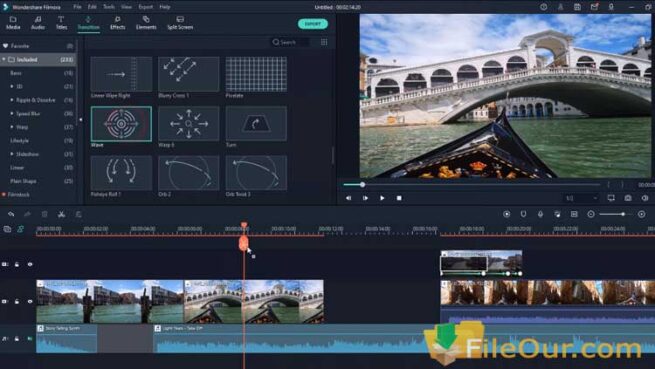The width and height of the screenshot is (655, 369).
Task: Click the Filmora logo icon
Action: tap(5, 7)
